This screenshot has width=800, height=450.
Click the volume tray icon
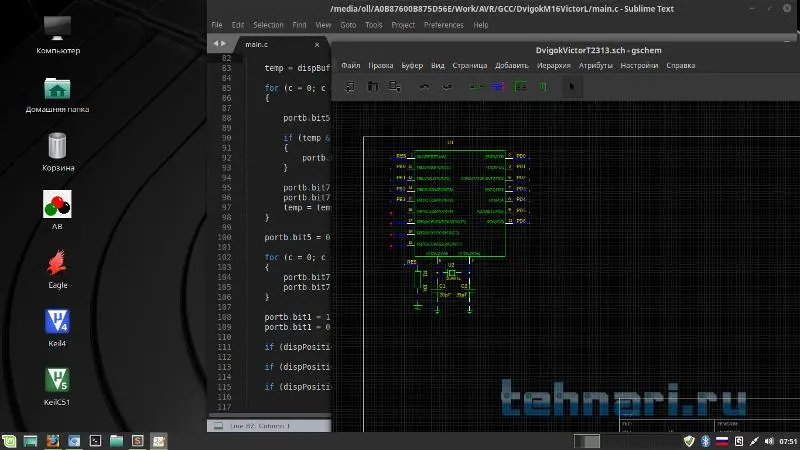click(x=769, y=441)
